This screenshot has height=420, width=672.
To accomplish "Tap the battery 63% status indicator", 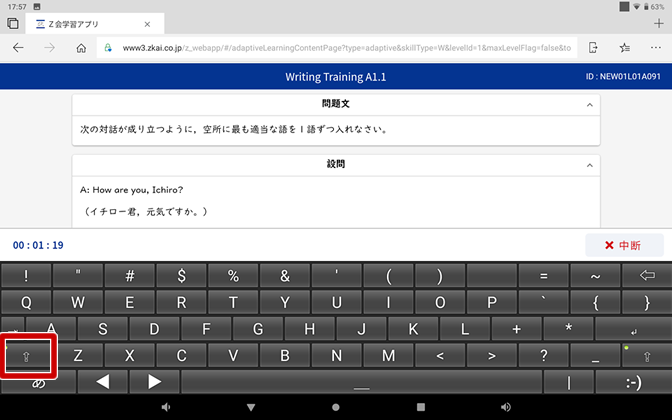I will click(654, 6).
